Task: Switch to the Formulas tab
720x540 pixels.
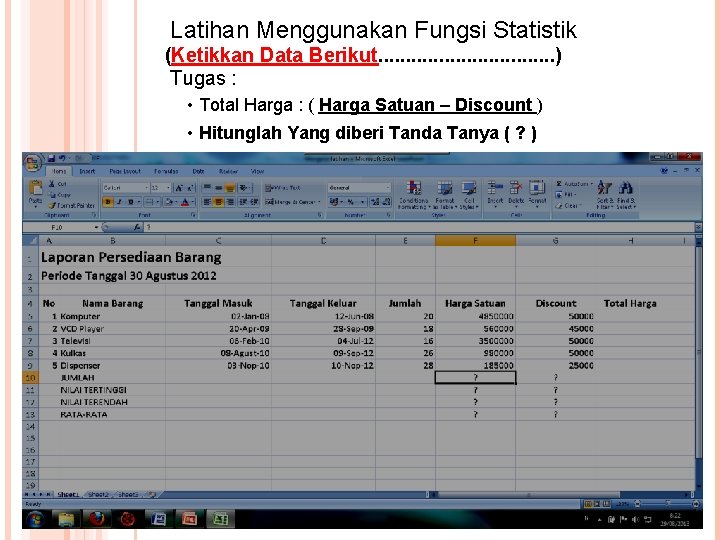Action: point(166,171)
